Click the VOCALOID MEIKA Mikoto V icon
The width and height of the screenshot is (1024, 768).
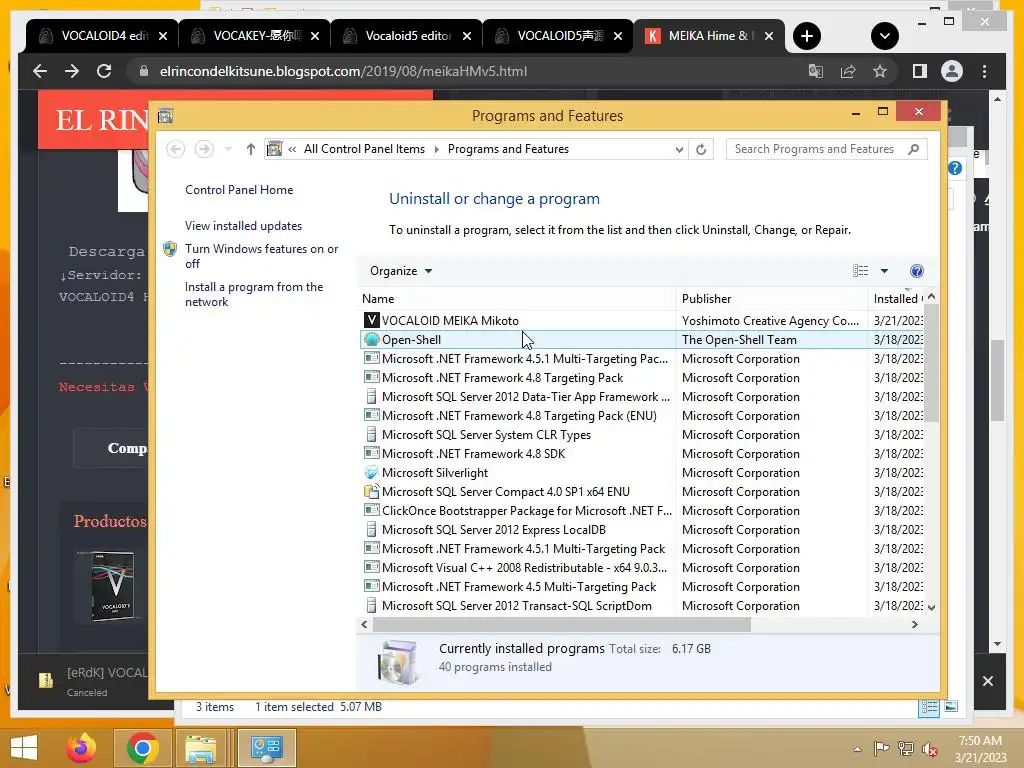pyautogui.click(x=371, y=320)
